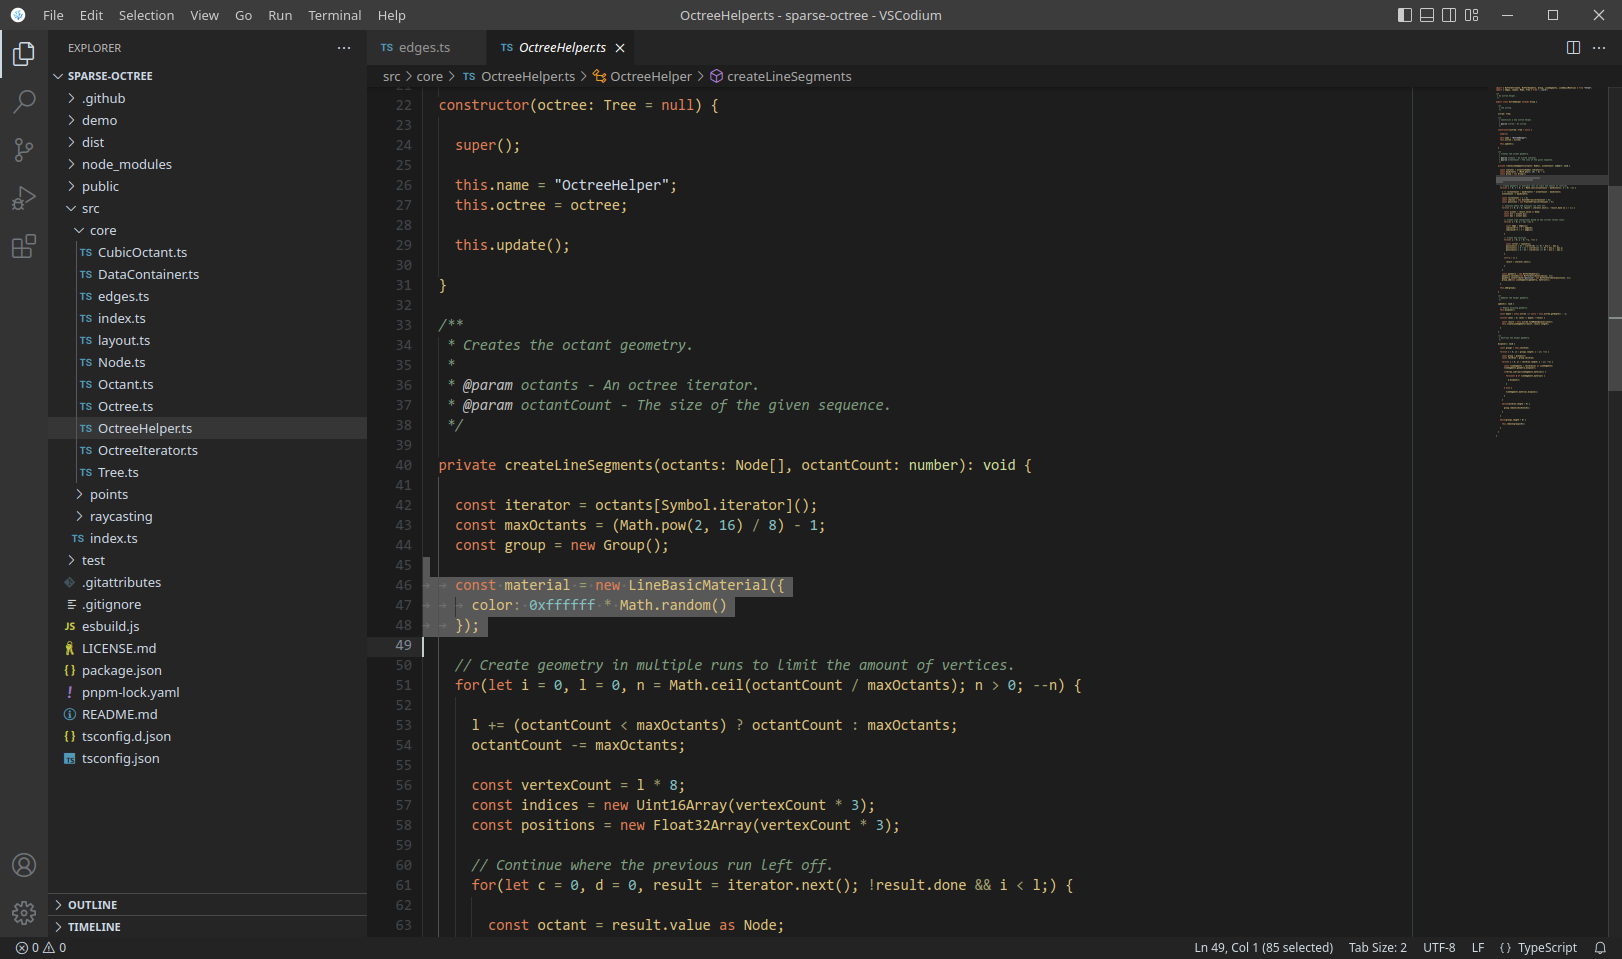Open the Run menu
The image size is (1622, 959).
point(280,15)
